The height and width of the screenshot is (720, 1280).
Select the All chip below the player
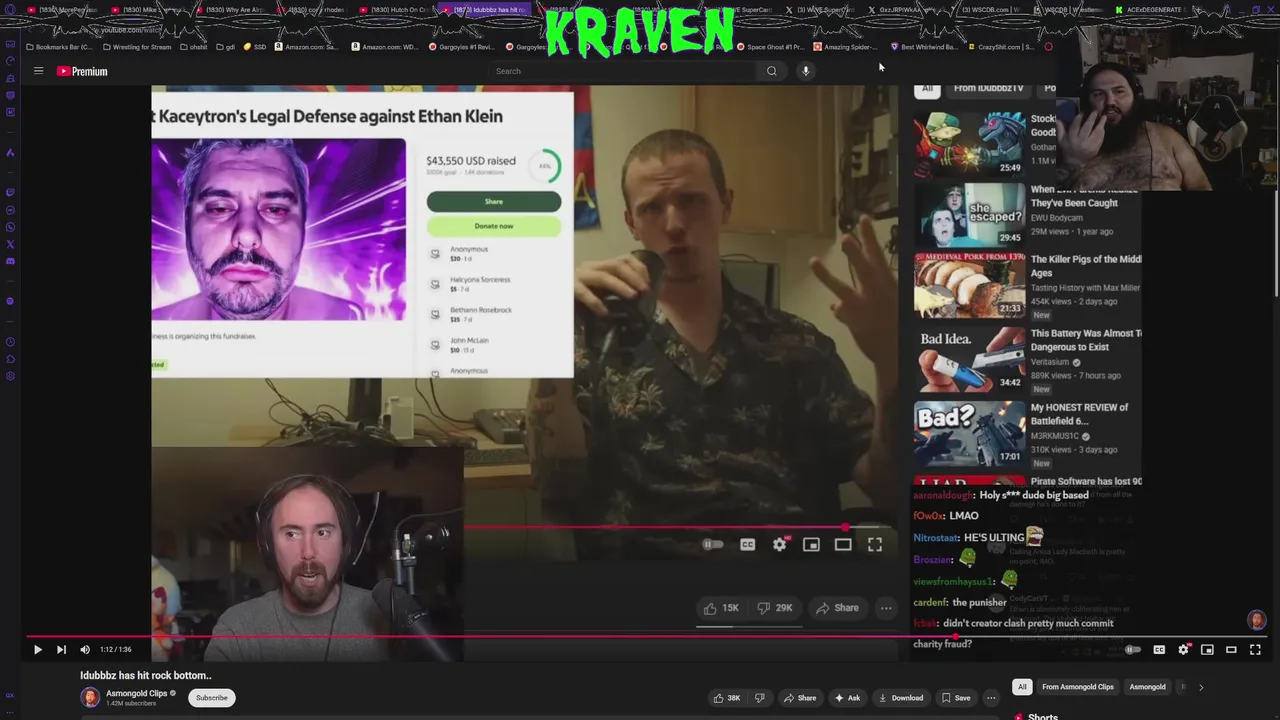coord(1022,687)
